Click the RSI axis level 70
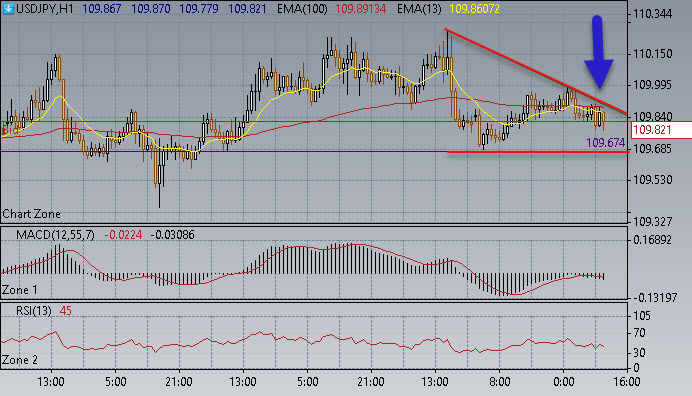This screenshot has width=692, height=396. [639, 333]
